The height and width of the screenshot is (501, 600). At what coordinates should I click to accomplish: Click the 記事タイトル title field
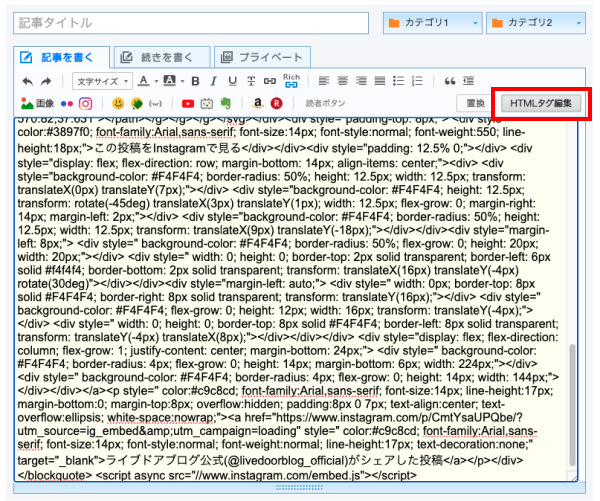pyautogui.click(x=191, y=23)
